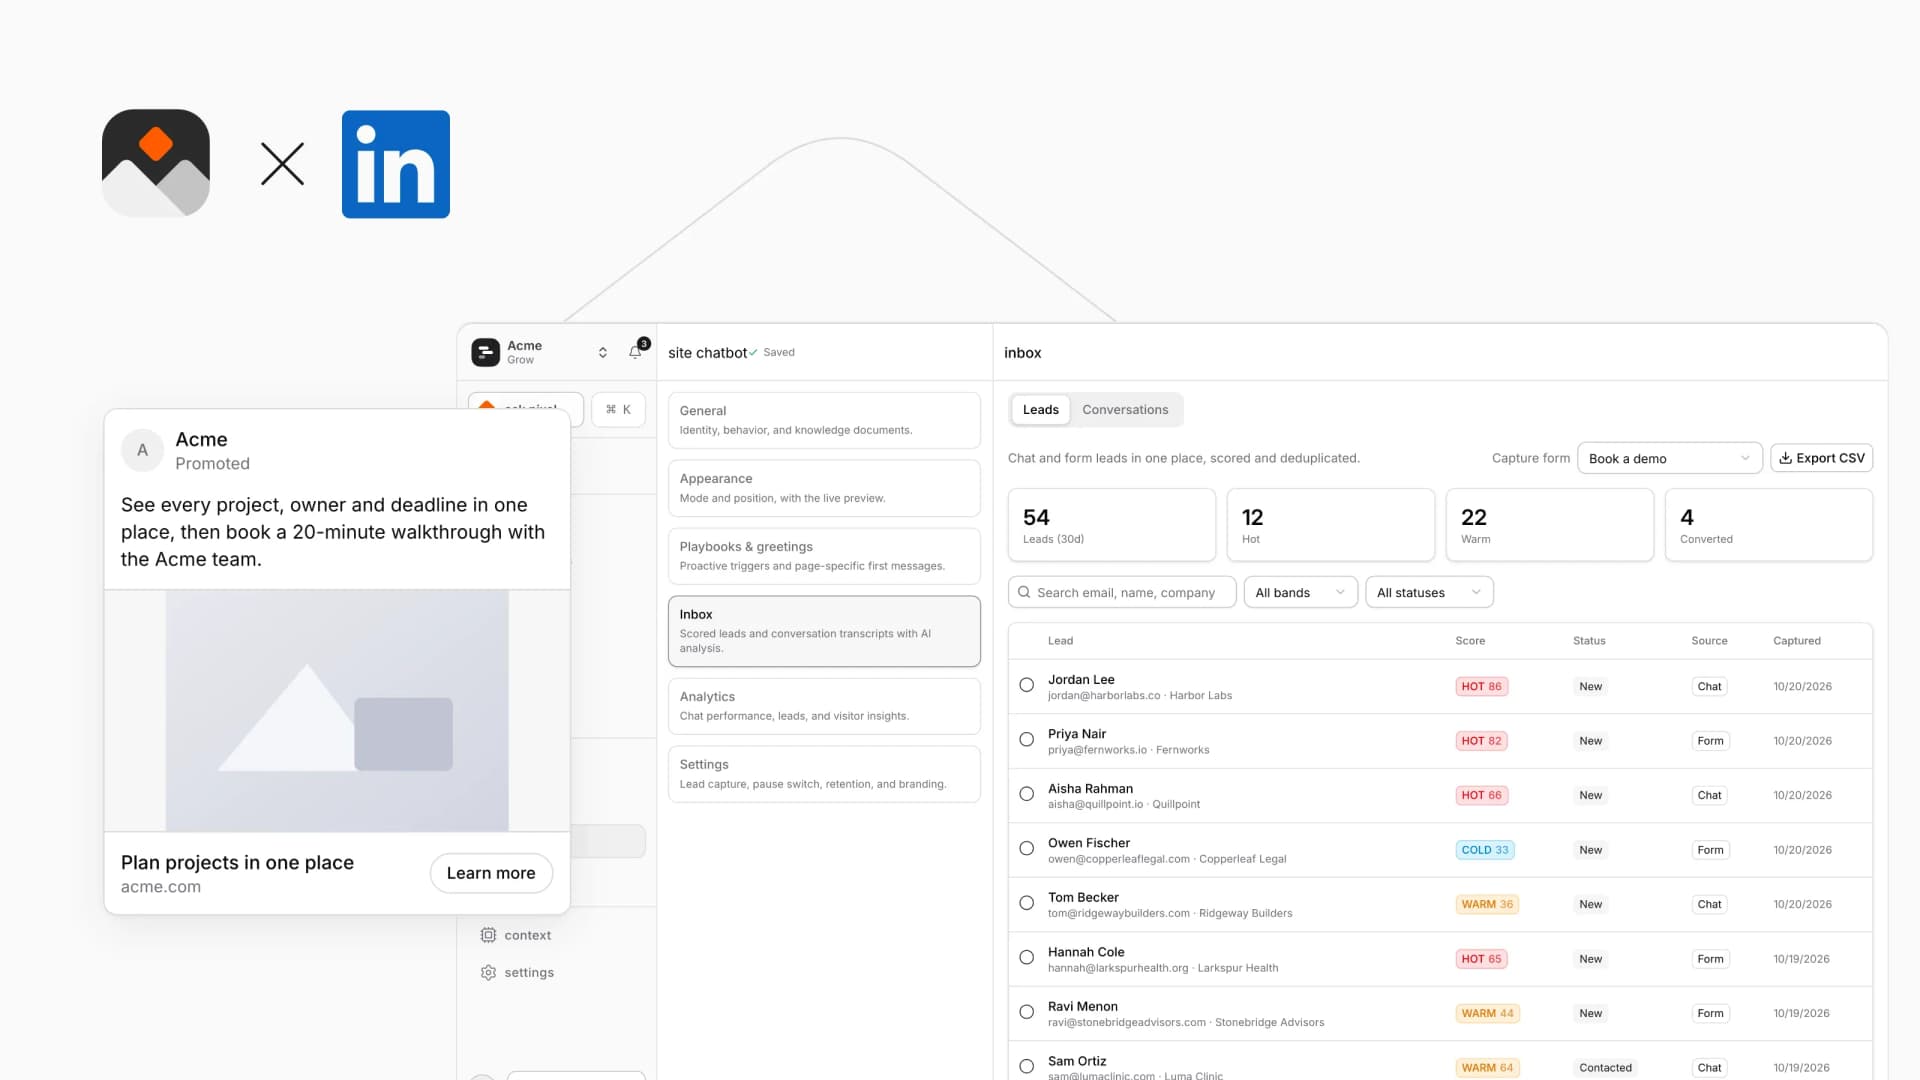Open the All bands filter dropdown

[x=1300, y=592]
